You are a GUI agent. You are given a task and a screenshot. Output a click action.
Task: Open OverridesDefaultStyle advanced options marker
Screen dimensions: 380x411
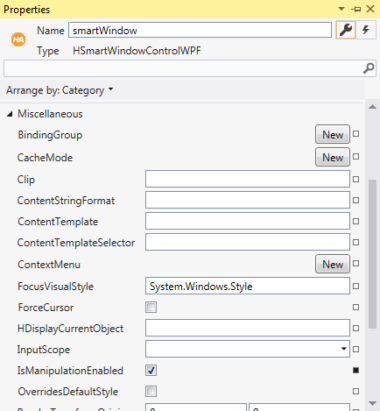click(x=356, y=391)
